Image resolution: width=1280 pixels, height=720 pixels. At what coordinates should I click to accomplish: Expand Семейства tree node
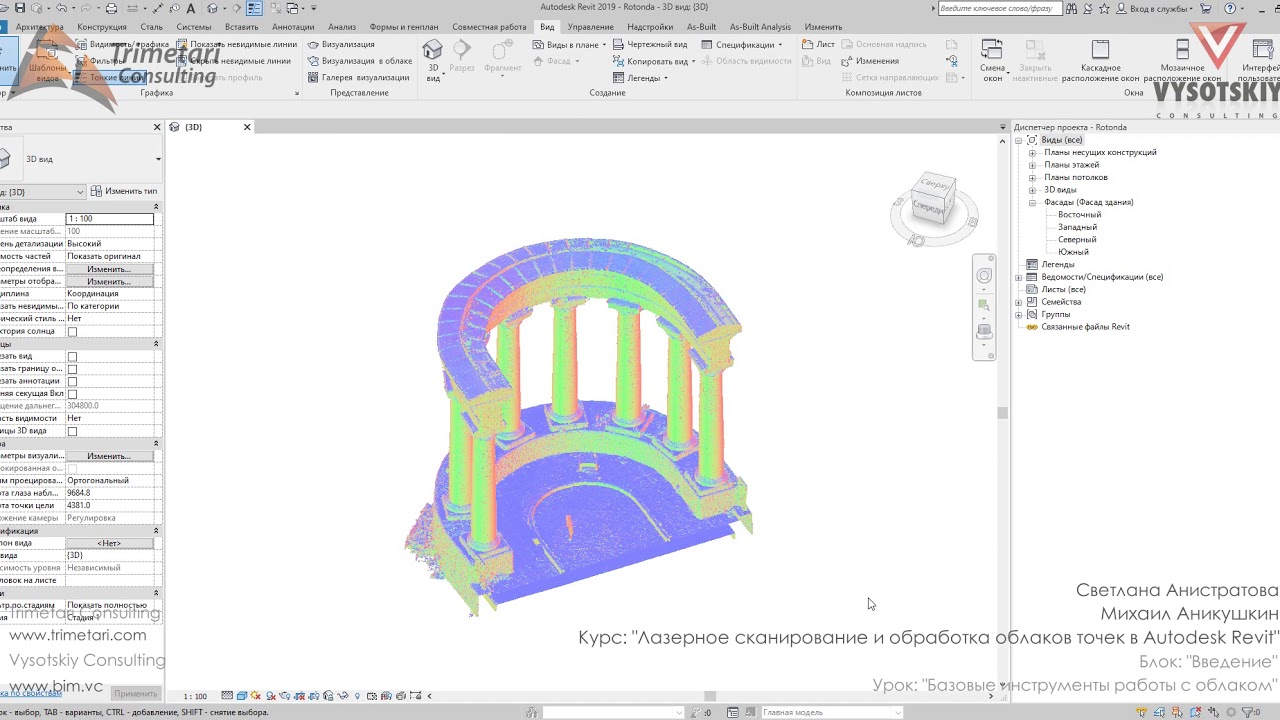click(1019, 302)
